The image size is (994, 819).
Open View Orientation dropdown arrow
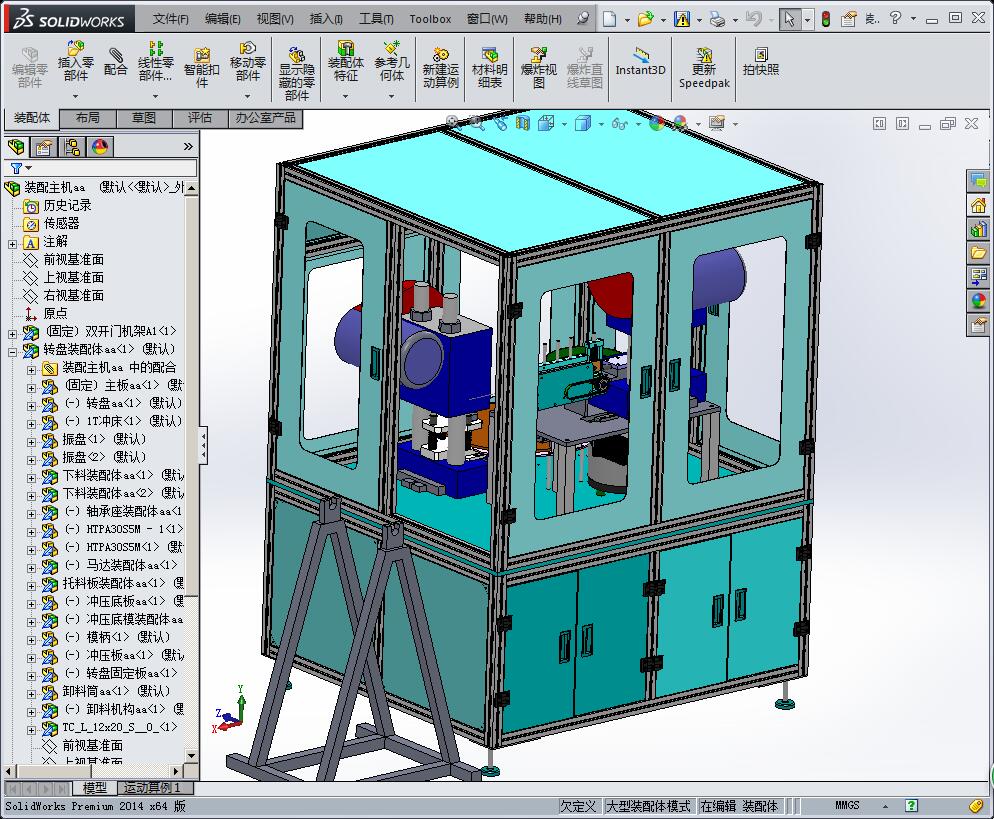[x=564, y=124]
